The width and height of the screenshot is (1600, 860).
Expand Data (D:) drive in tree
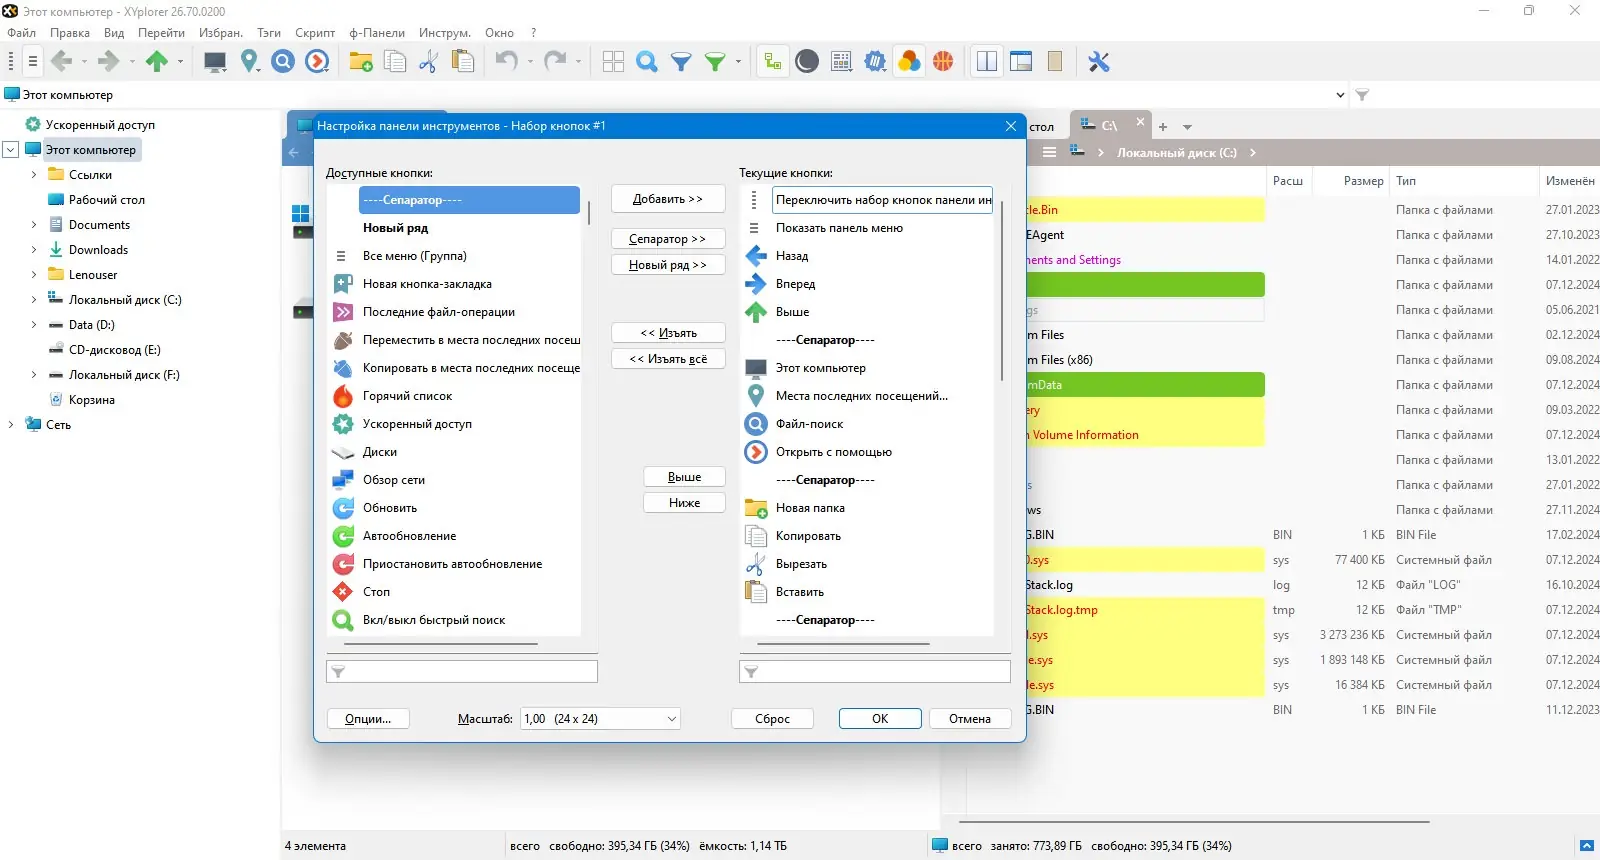pyautogui.click(x=34, y=325)
